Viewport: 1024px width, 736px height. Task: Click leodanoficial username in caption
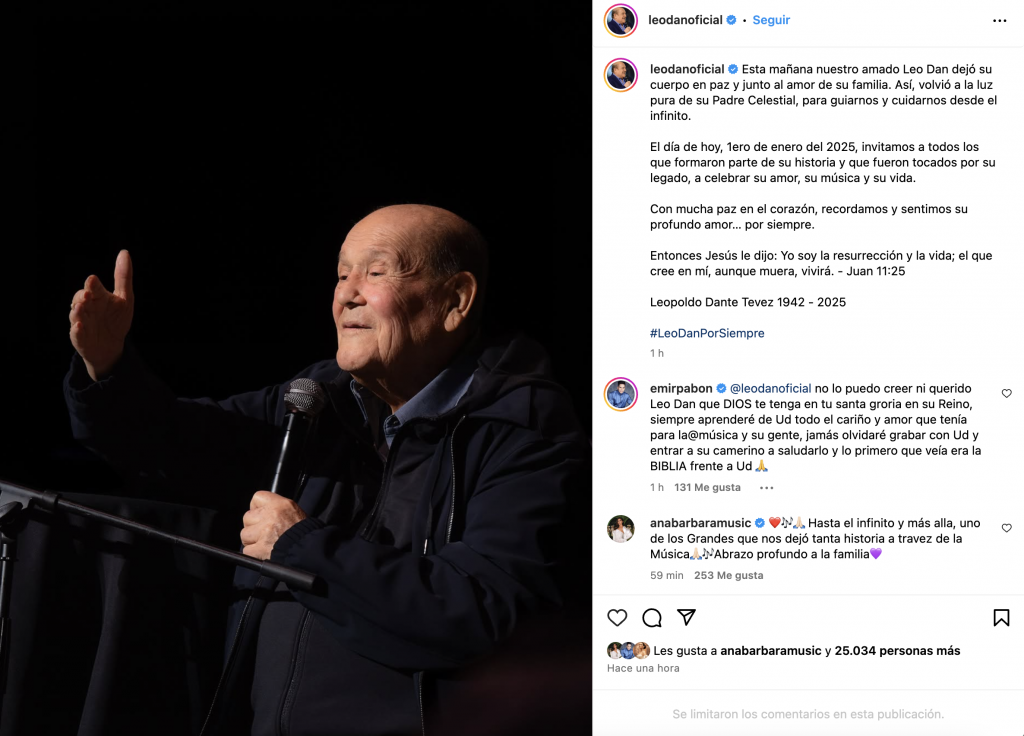tap(687, 69)
